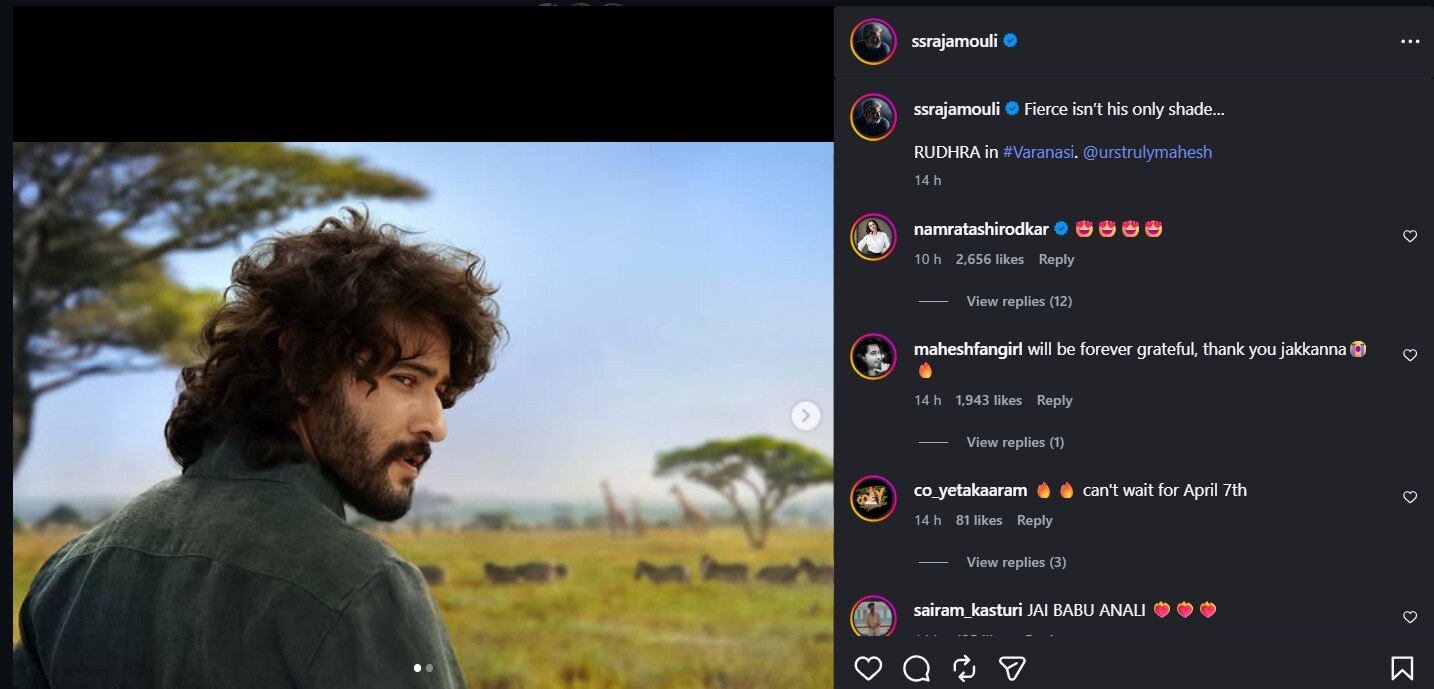This screenshot has width=1434, height=689.
Task: Open ssrajamouli's profile from the header username
Action: pos(954,41)
